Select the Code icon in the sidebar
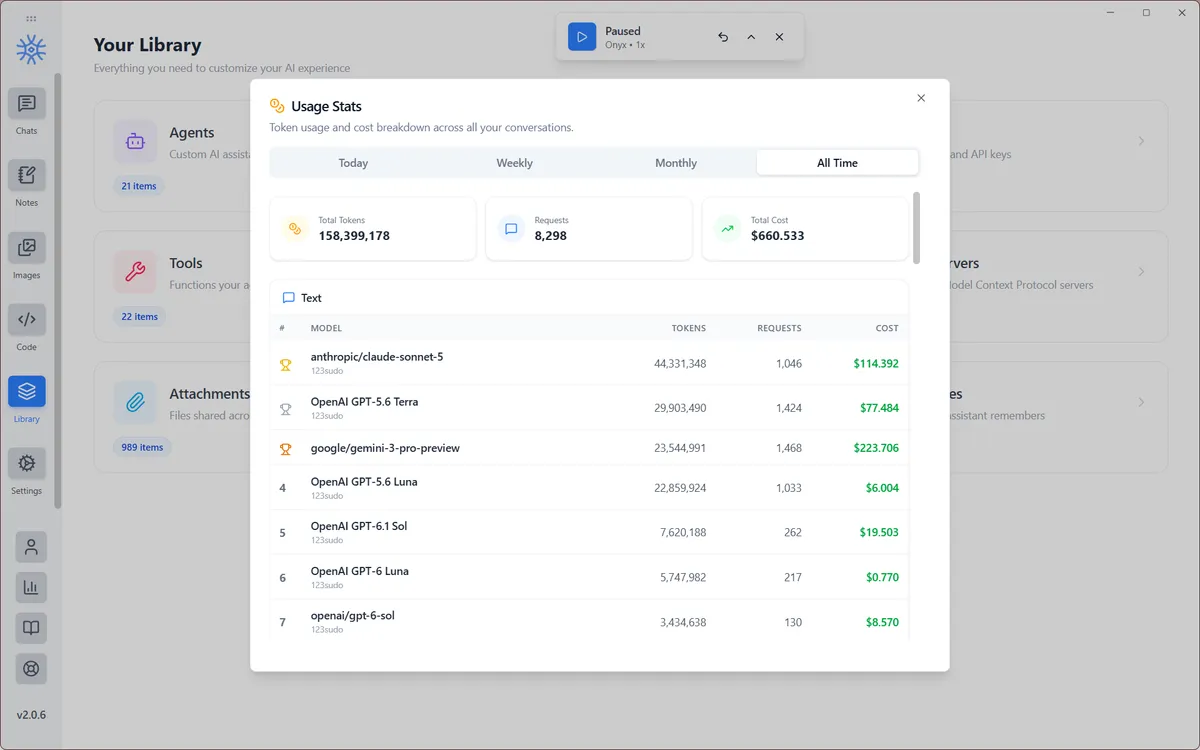 27,320
